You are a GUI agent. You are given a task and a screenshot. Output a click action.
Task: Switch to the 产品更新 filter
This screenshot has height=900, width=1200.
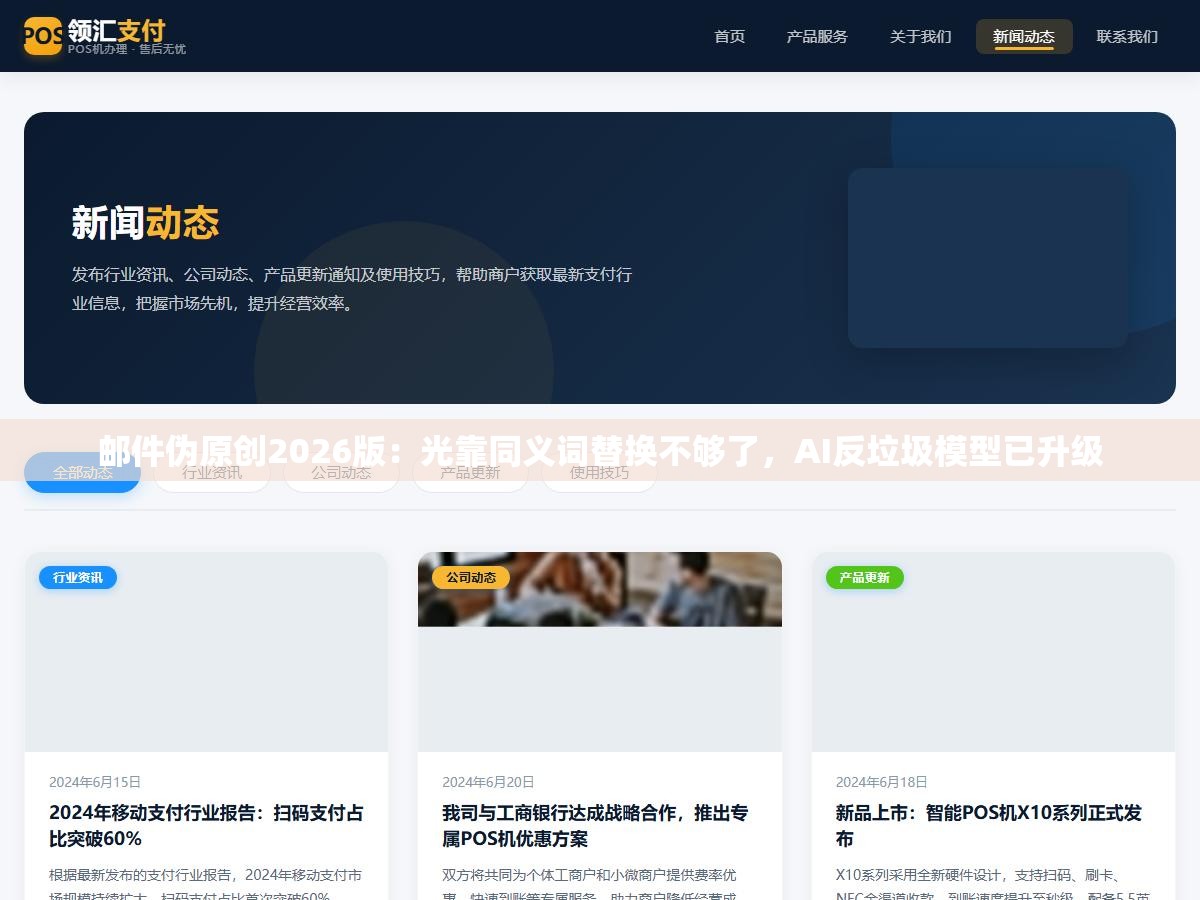coord(470,472)
